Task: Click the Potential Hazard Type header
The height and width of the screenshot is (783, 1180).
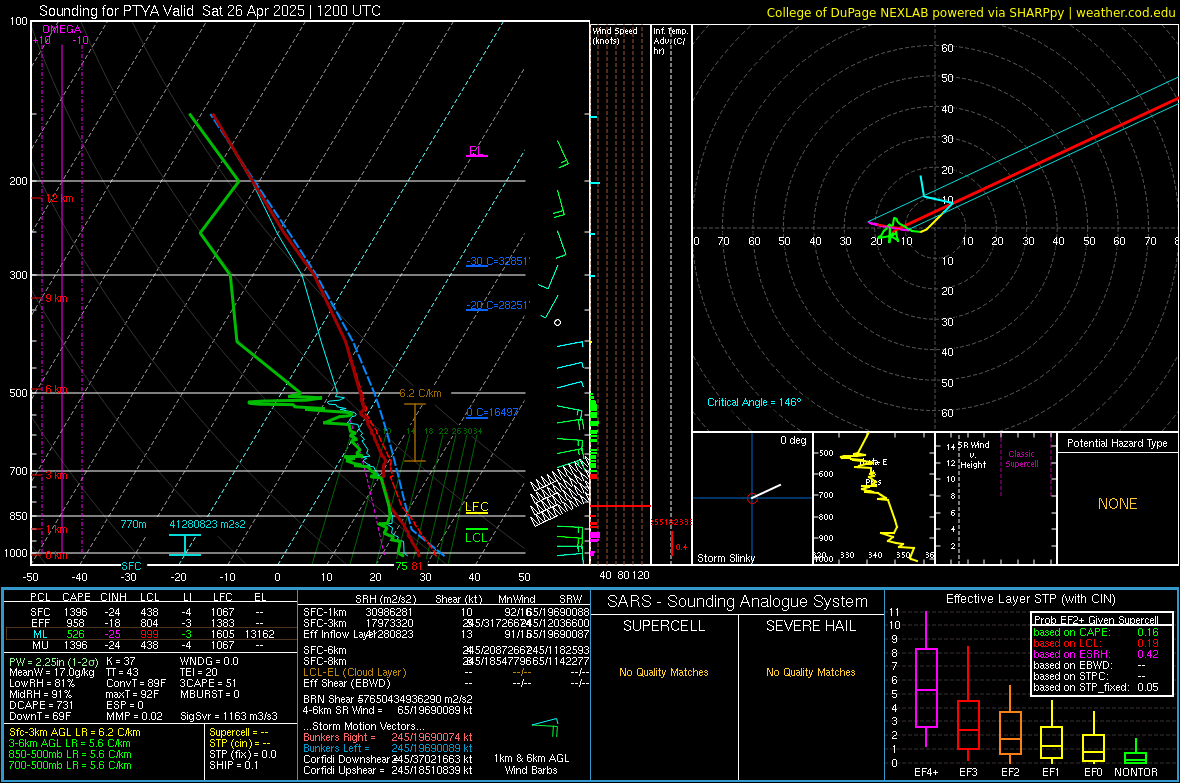Action: coord(1117,443)
